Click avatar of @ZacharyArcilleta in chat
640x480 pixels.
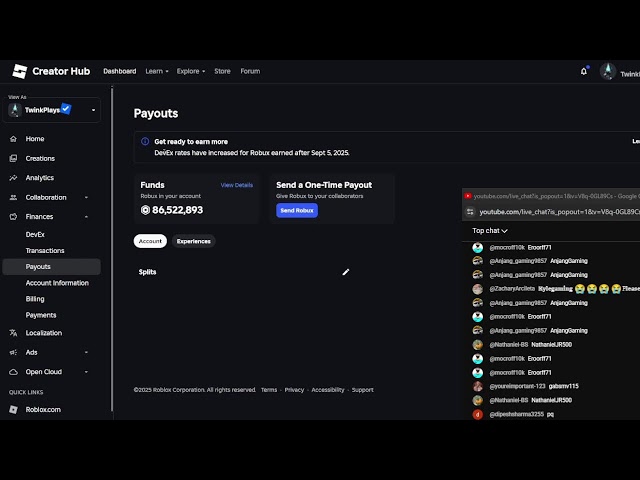click(478, 289)
